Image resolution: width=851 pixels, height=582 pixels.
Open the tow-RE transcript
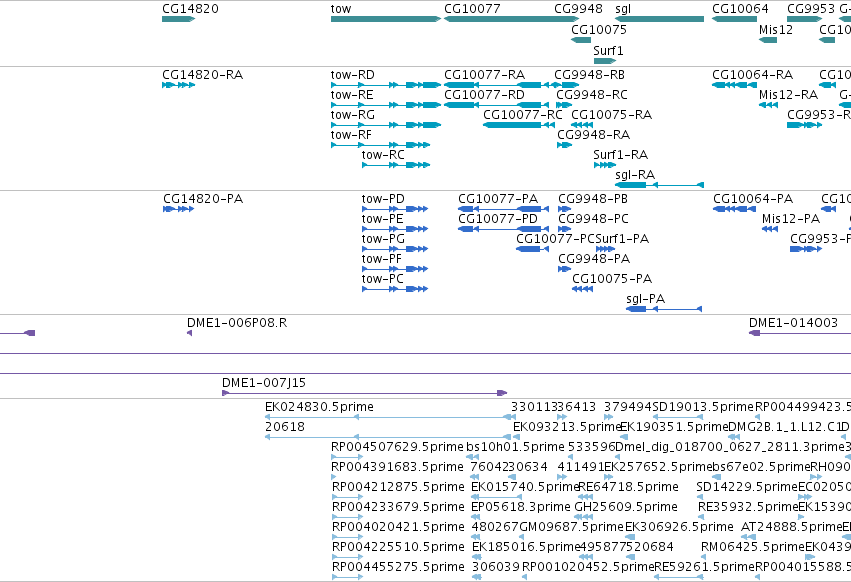(385, 105)
